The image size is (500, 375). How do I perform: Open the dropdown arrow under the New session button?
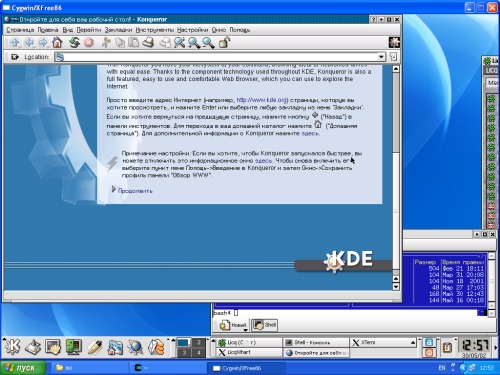(245, 330)
